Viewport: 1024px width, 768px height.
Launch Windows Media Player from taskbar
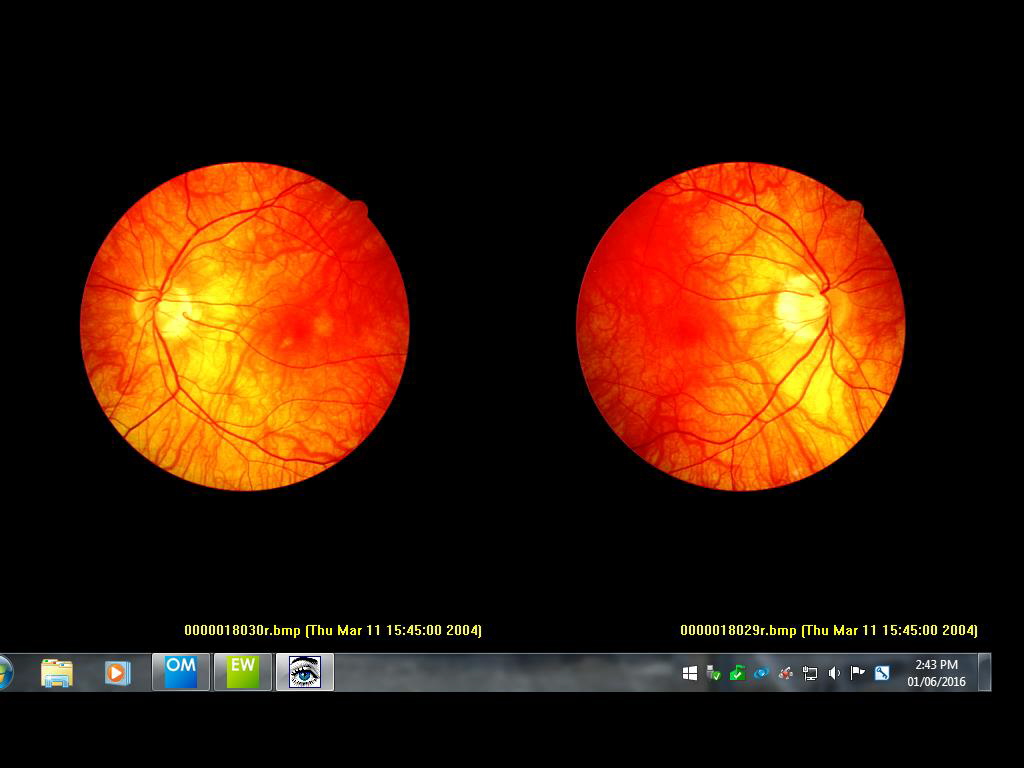tap(118, 673)
